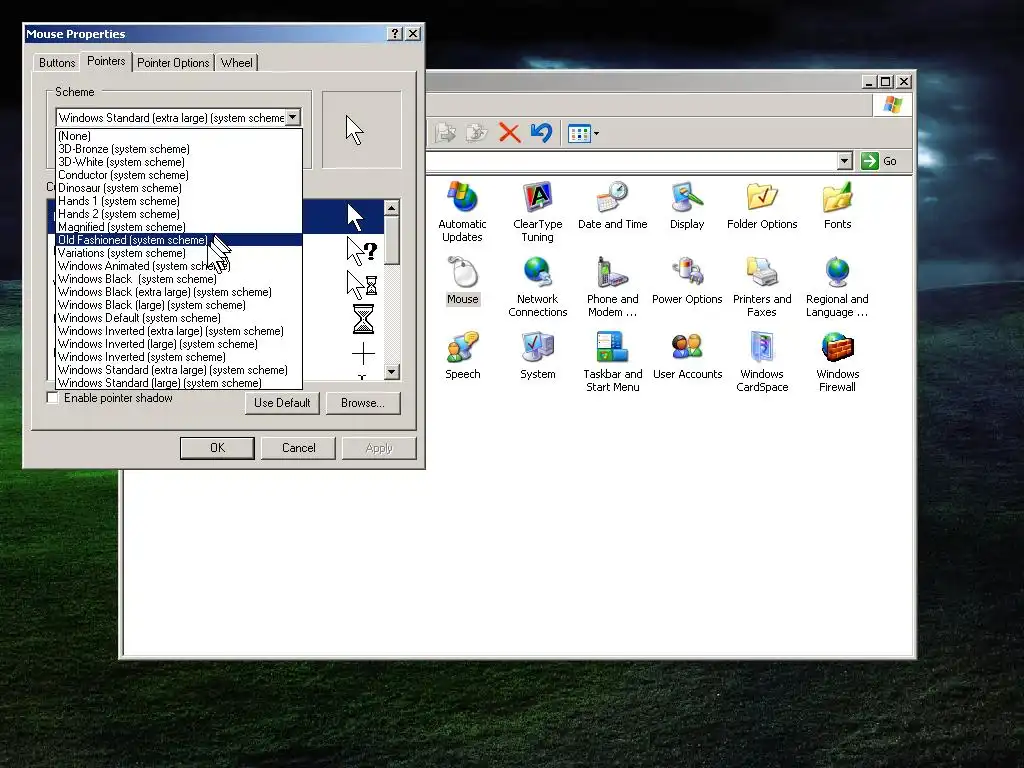Viewport: 1024px width, 768px height.
Task: Choose Windows Standard (large) scheme
Action: [x=178, y=383]
